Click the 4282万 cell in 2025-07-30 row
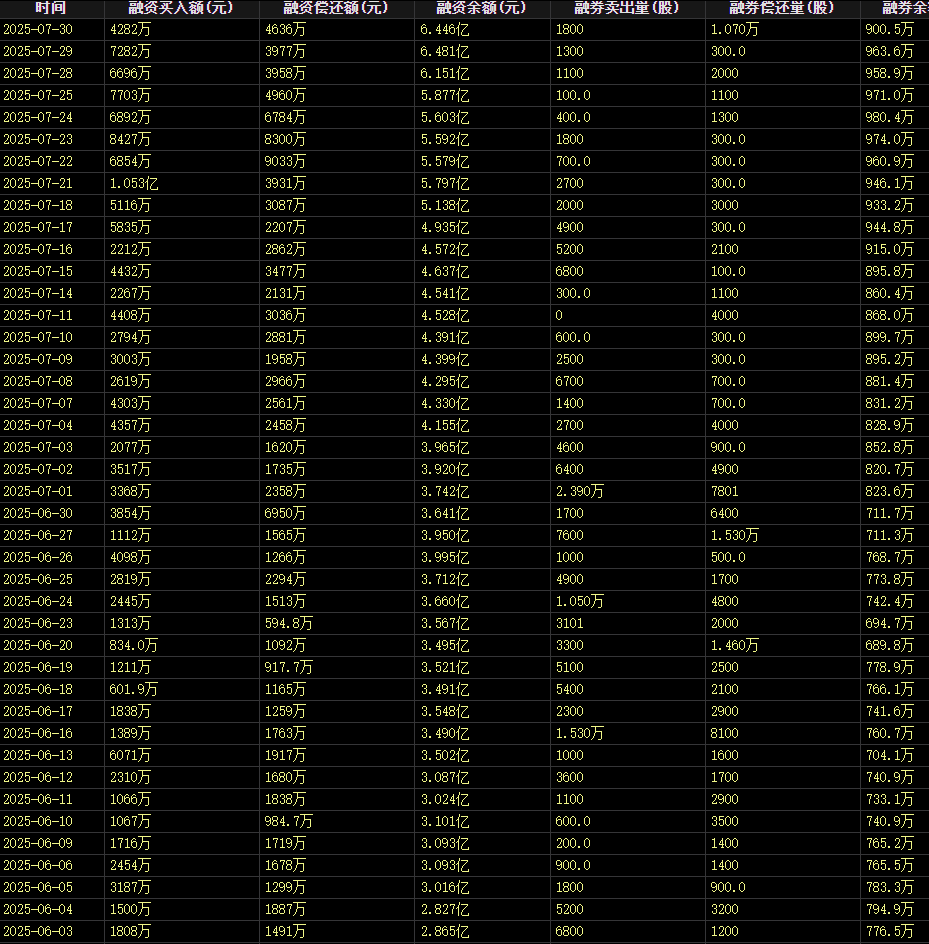The height and width of the screenshot is (944, 929). [130, 30]
